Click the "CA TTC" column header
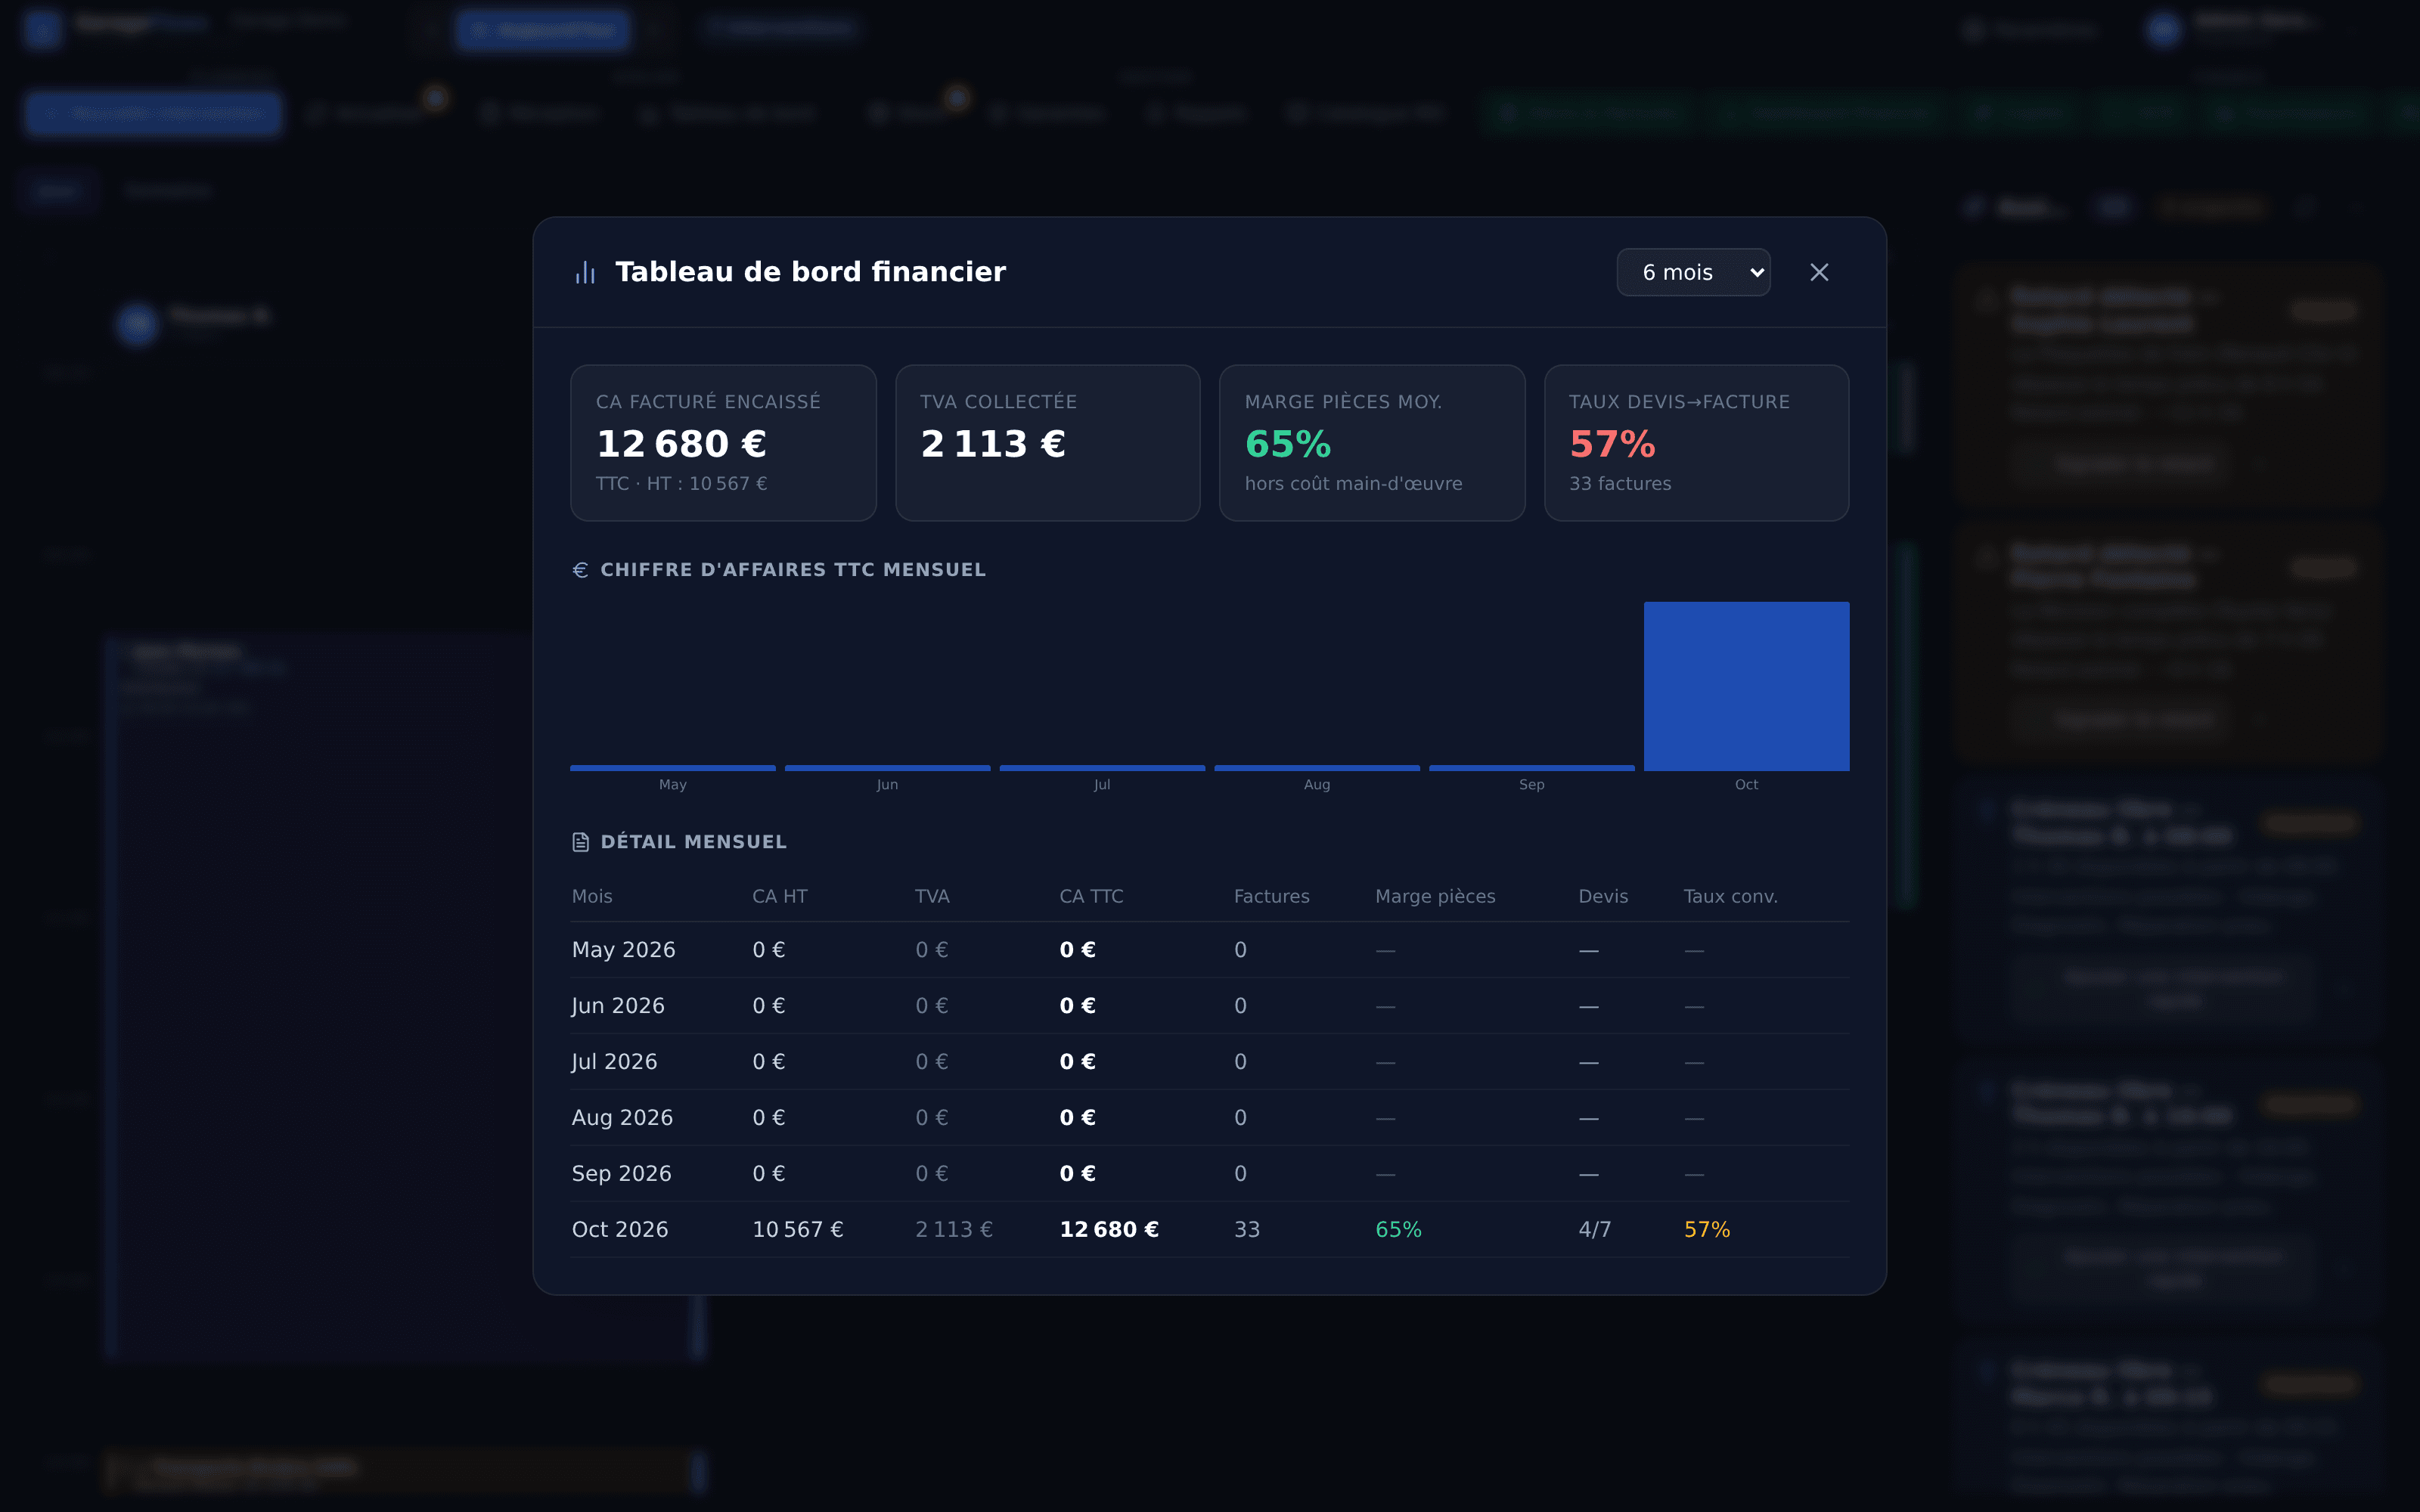This screenshot has width=2420, height=1512. 1091,897
